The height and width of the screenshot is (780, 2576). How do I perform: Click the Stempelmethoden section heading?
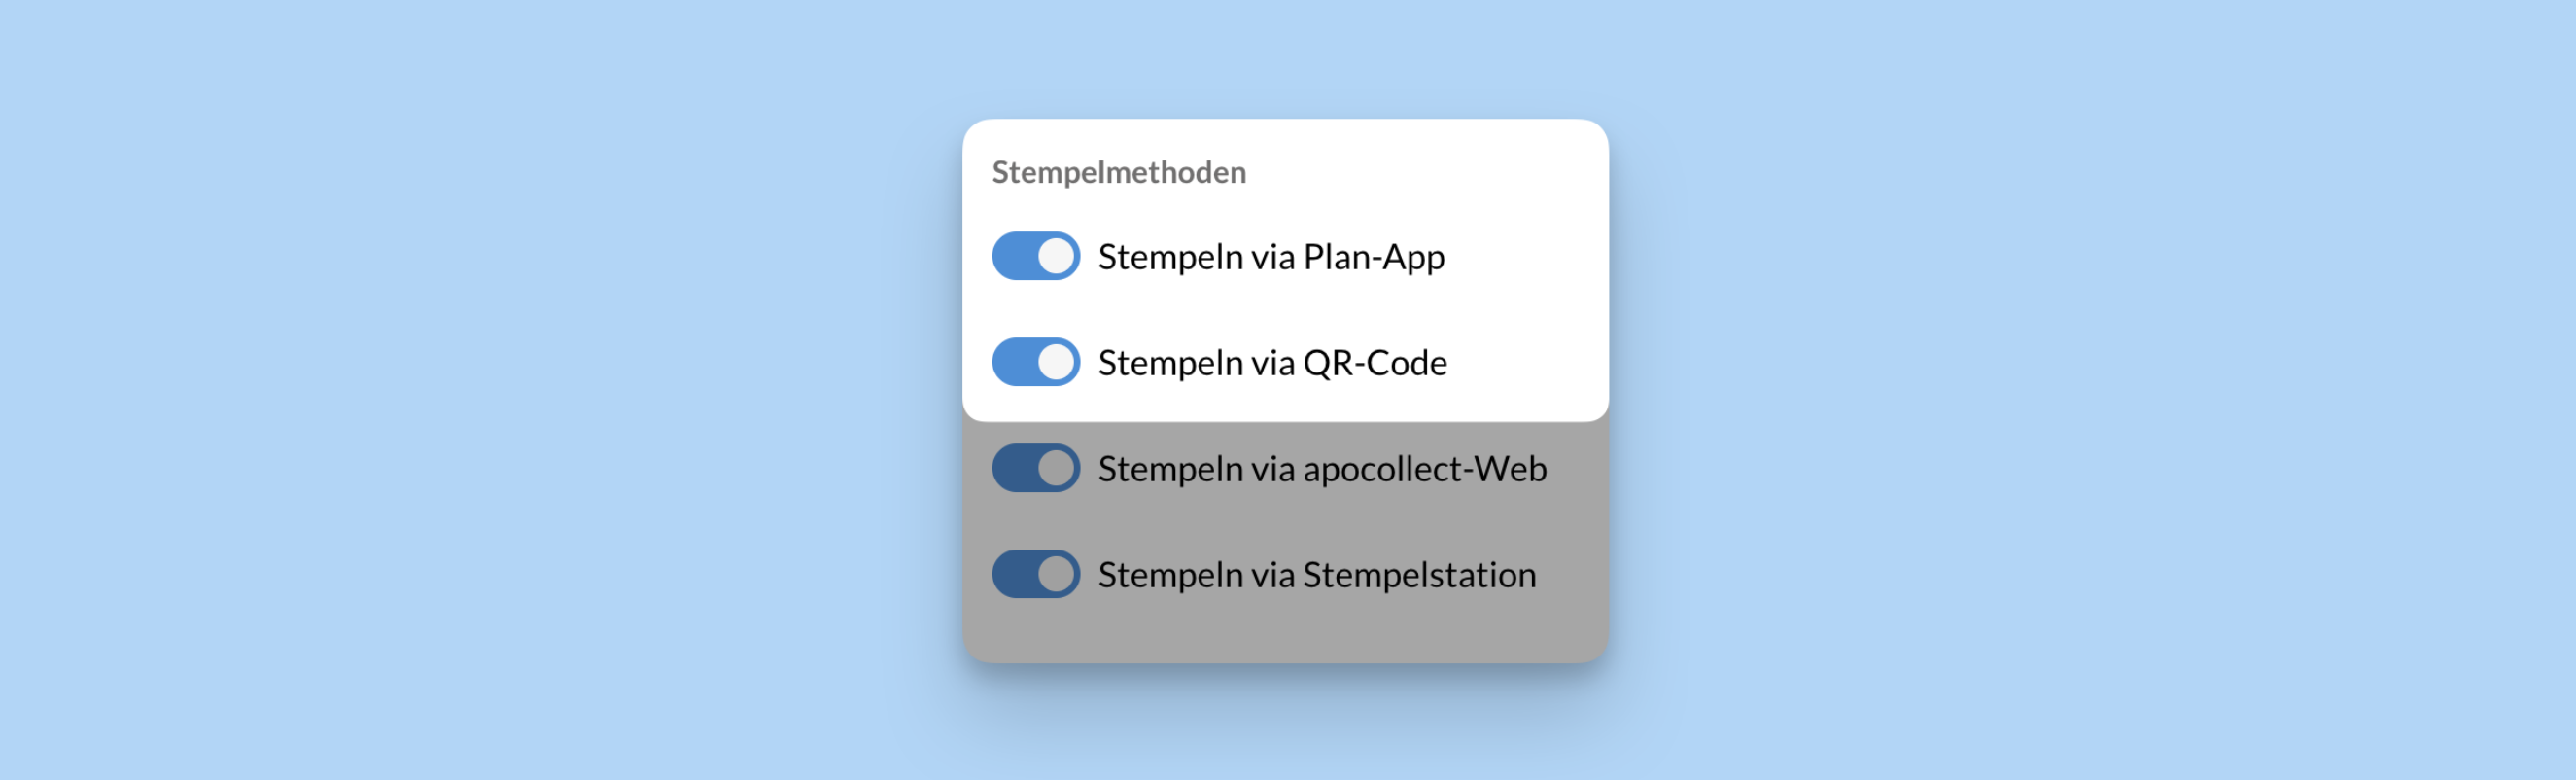1118,172
